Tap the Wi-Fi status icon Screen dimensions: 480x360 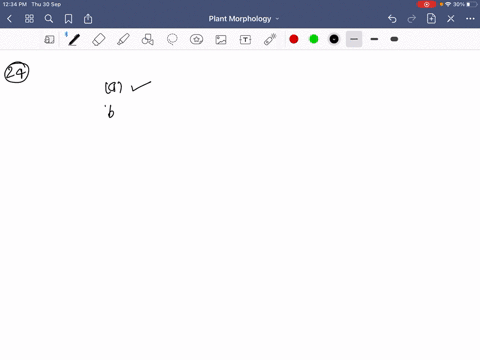tap(448, 4)
